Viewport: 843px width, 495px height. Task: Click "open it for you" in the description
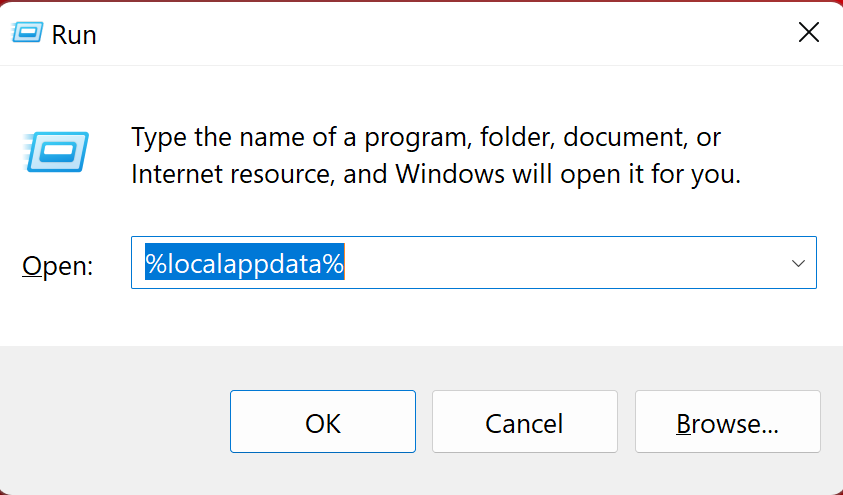coord(656,174)
